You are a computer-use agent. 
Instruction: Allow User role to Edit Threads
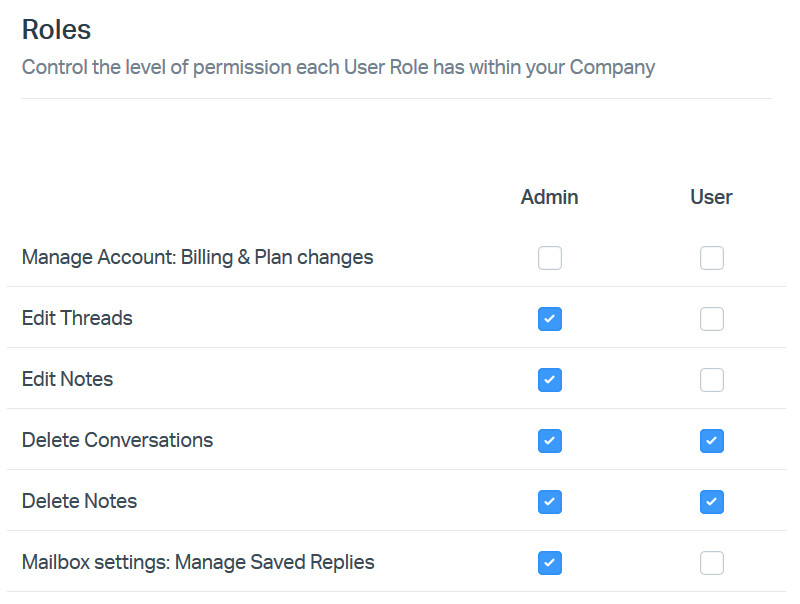[711, 319]
